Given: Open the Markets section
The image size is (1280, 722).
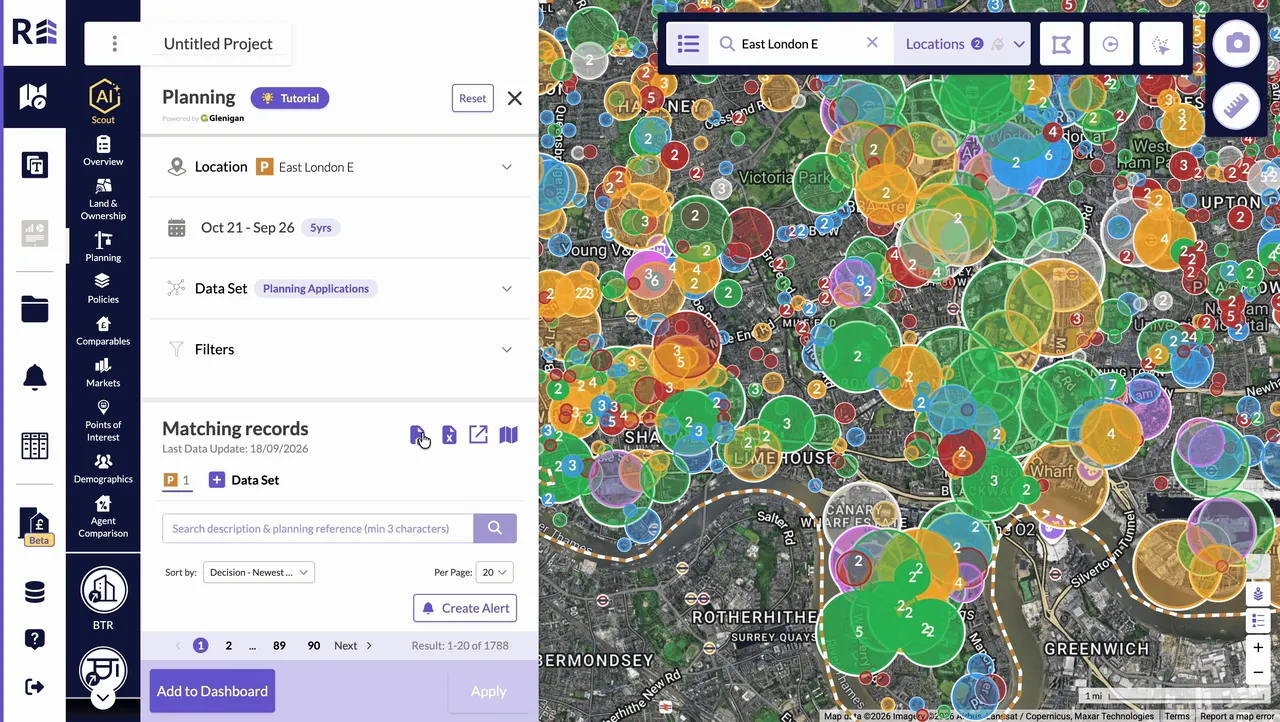Looking at the screenshot, I should [103, 373].
